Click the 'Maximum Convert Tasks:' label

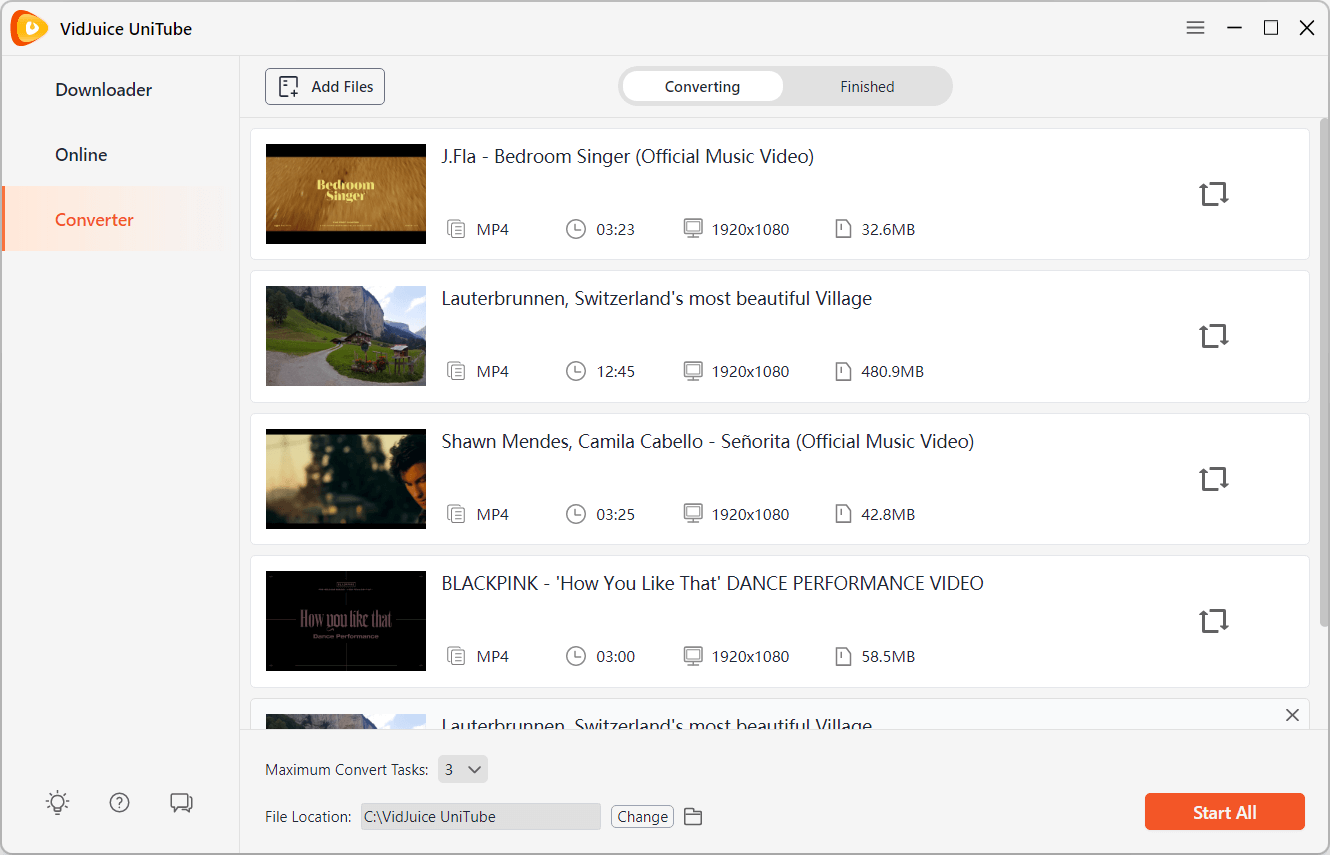pyautogui.click(x=347, y=770)
